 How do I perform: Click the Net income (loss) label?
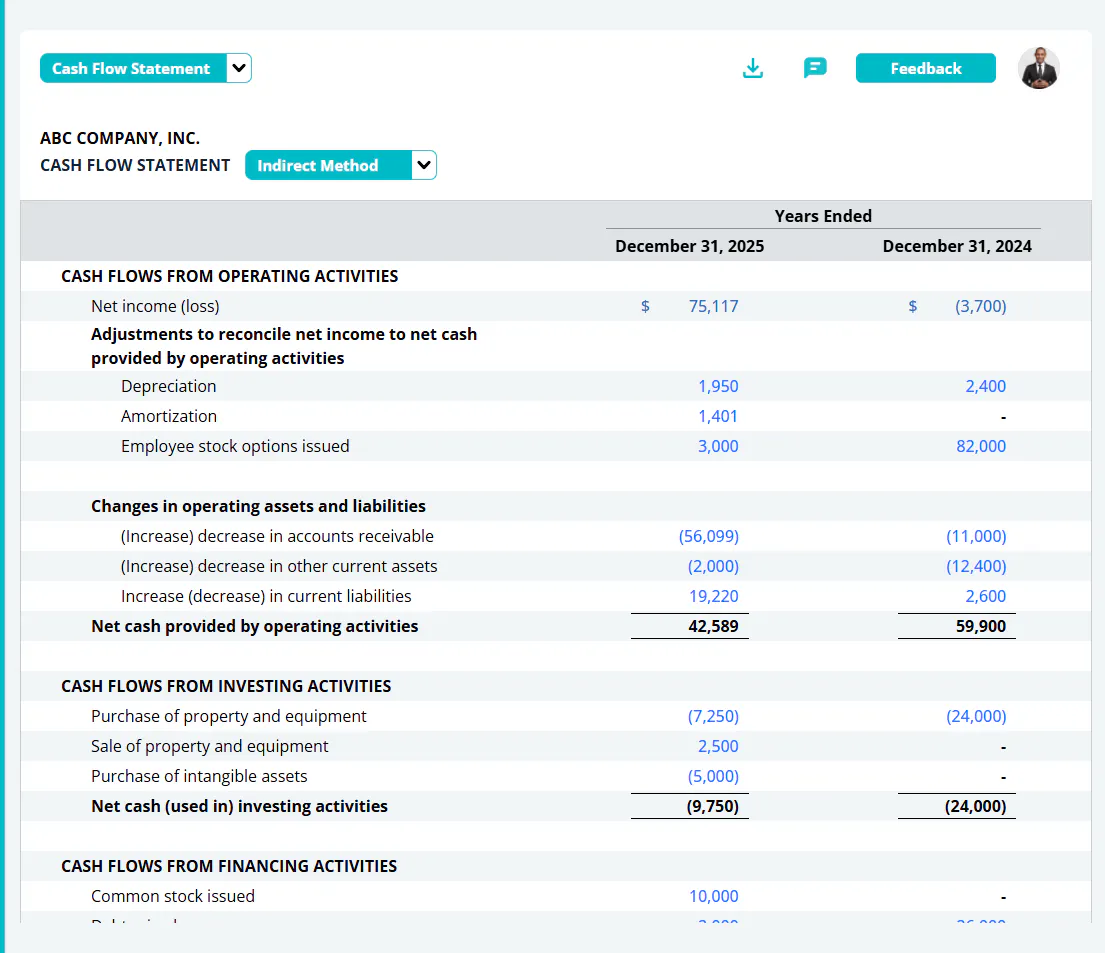tap(155, 307)
